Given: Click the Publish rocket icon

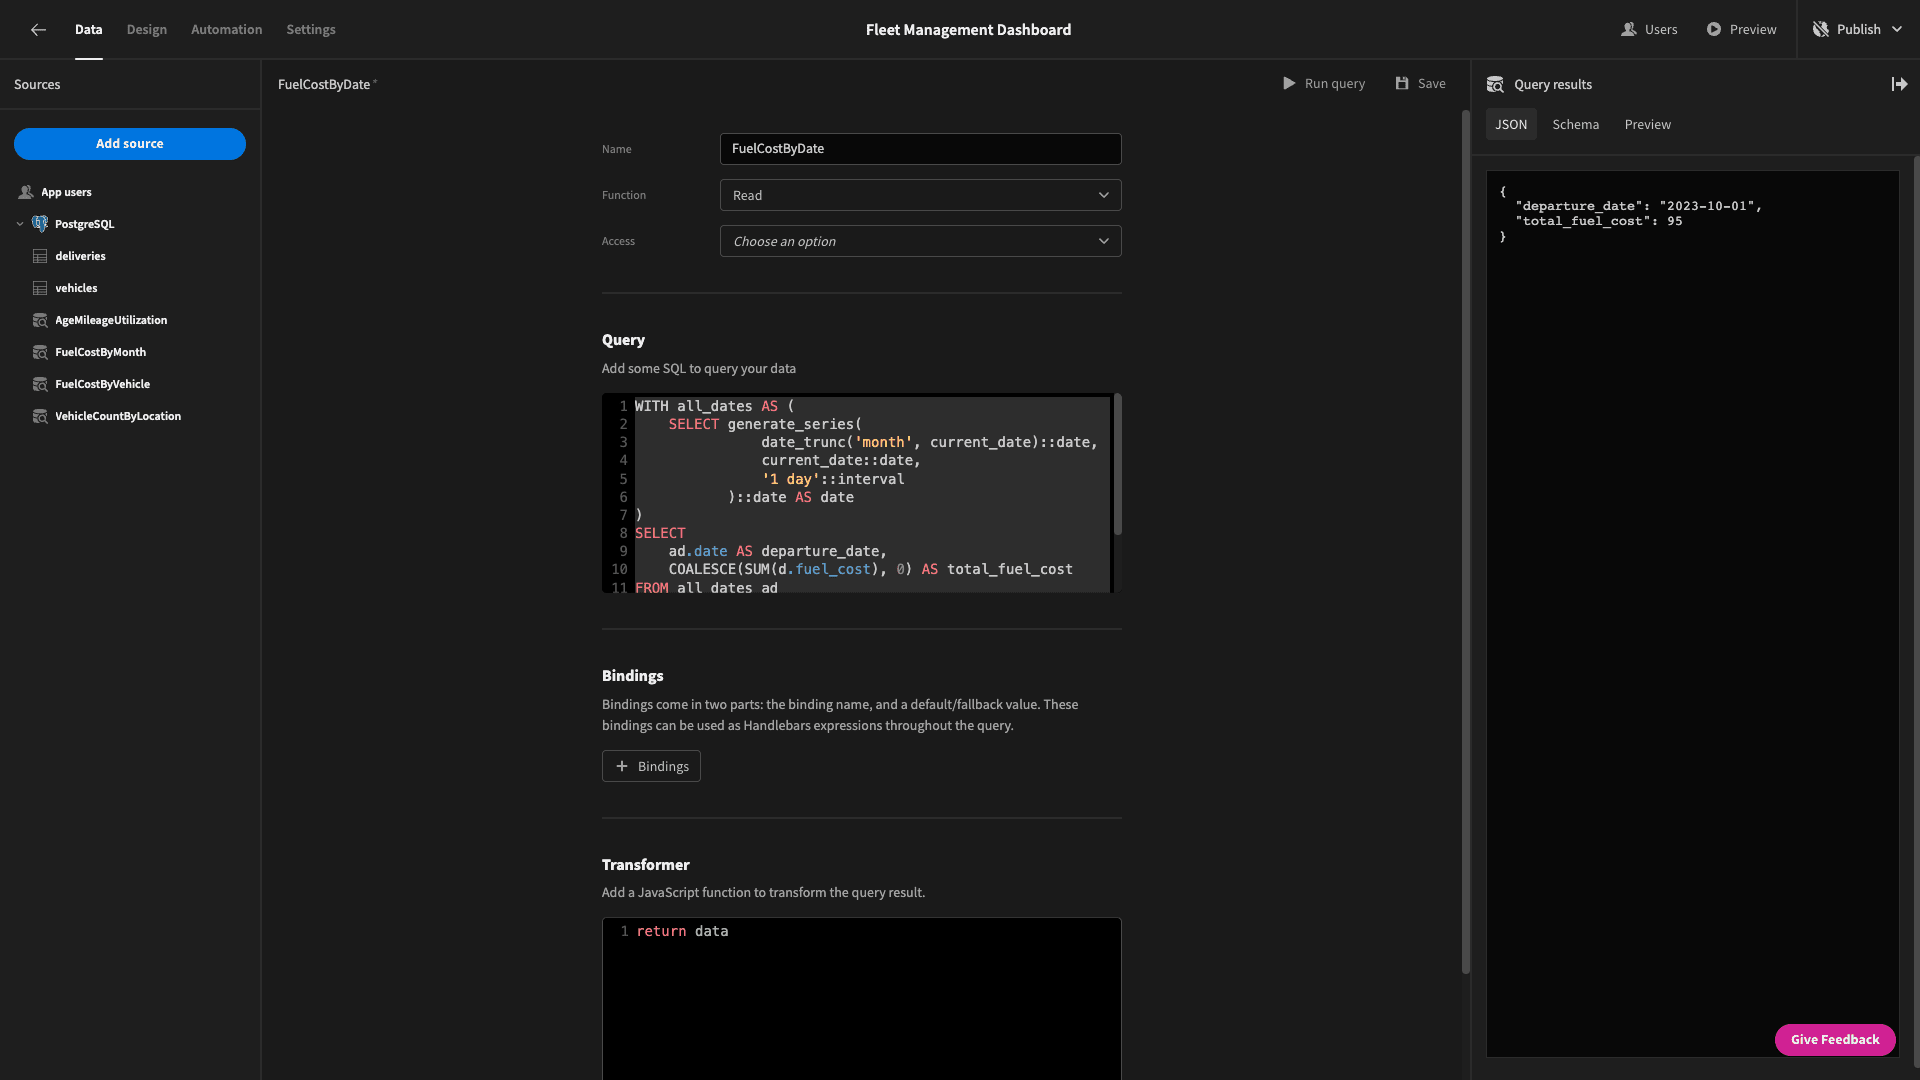Looking at the screenshot, I should pos(1821,29).
